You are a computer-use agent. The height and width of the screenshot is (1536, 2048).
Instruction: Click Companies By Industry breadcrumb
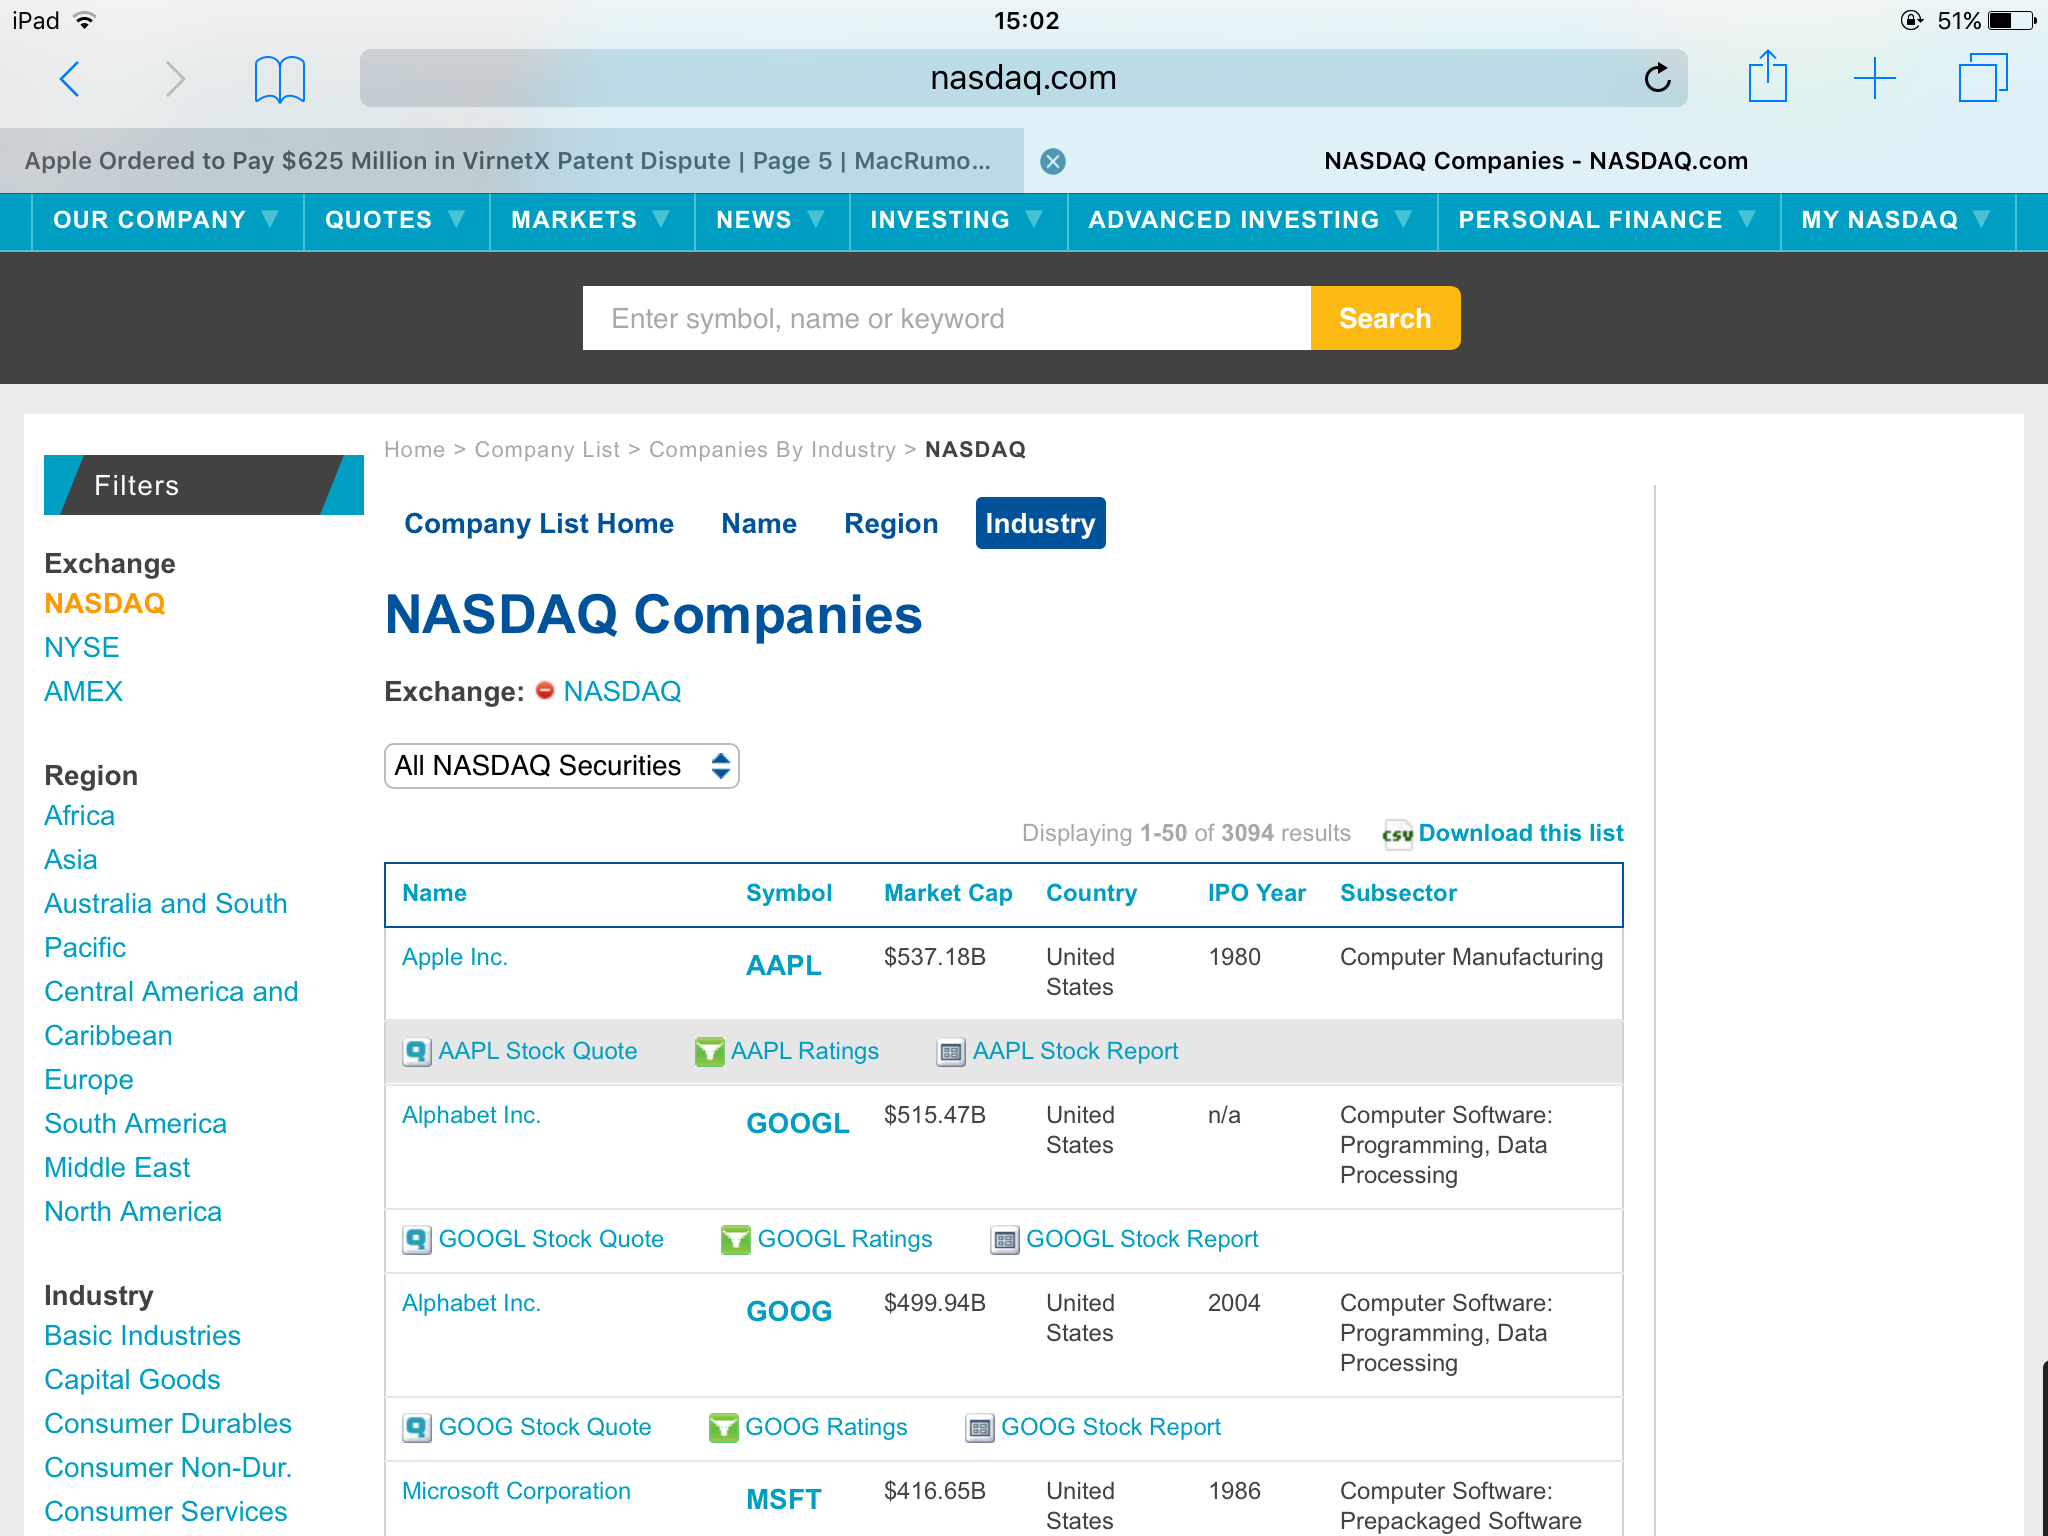coord(772,449)
